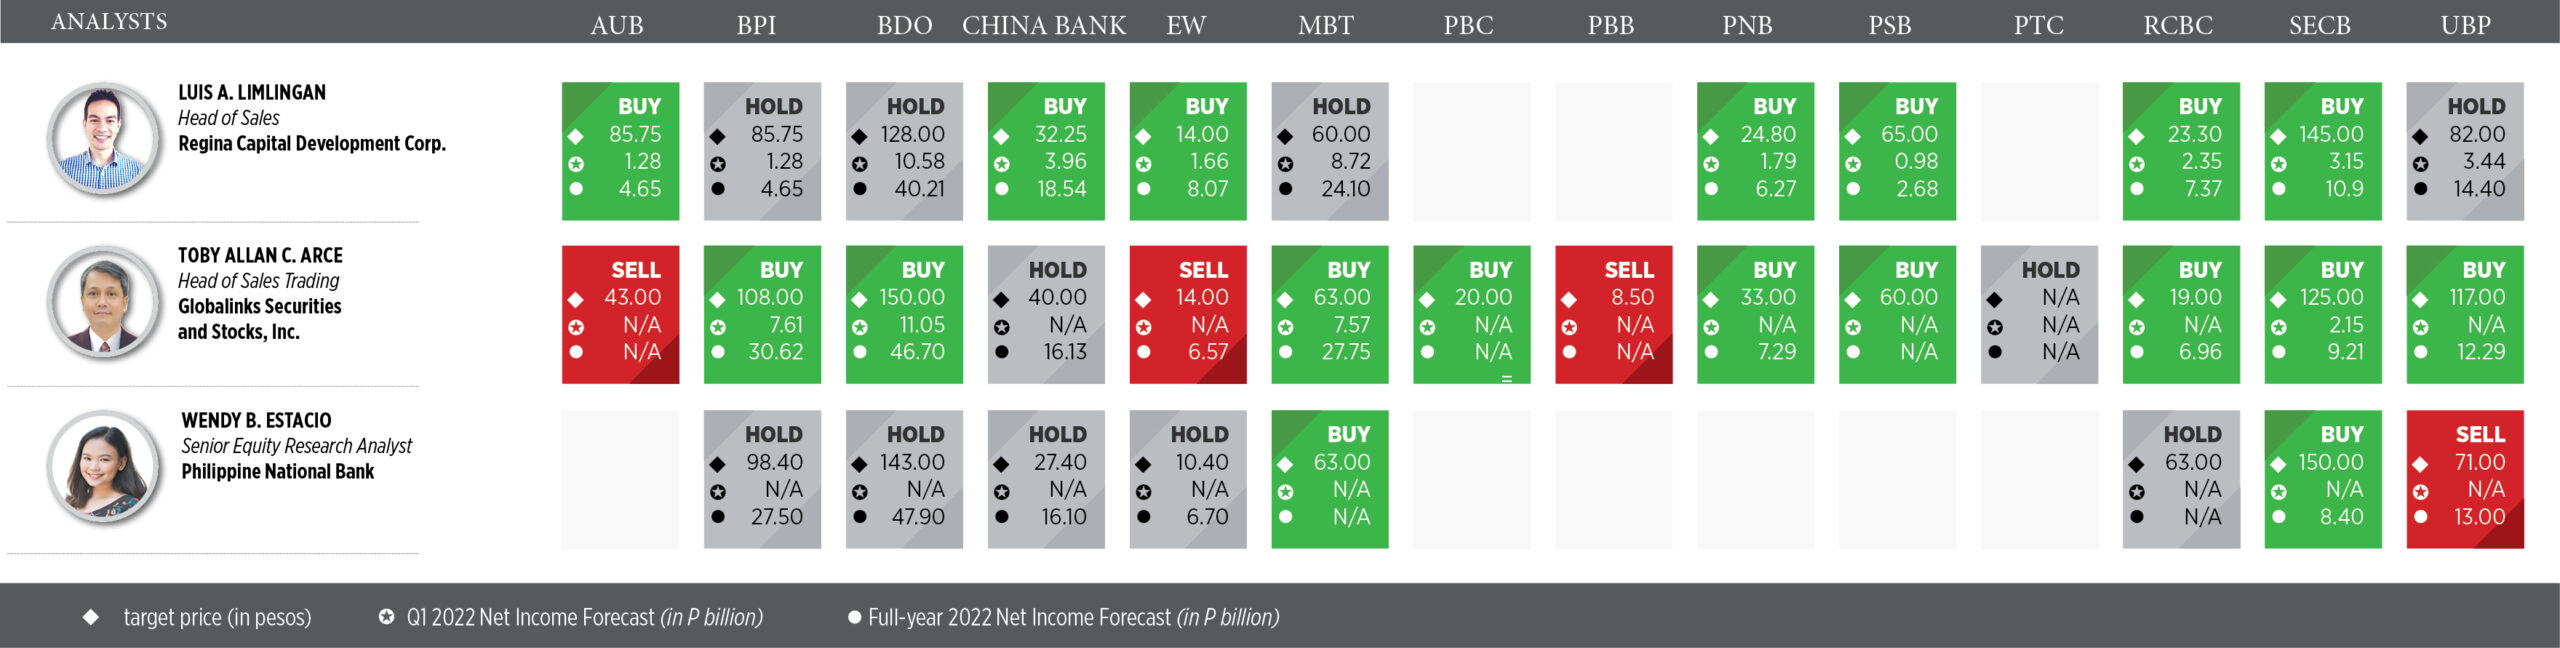Click the Regina Capital Development Corp. text
Image resolution: width=2560 pixels, height=648 pixels.
click(312, 144)
